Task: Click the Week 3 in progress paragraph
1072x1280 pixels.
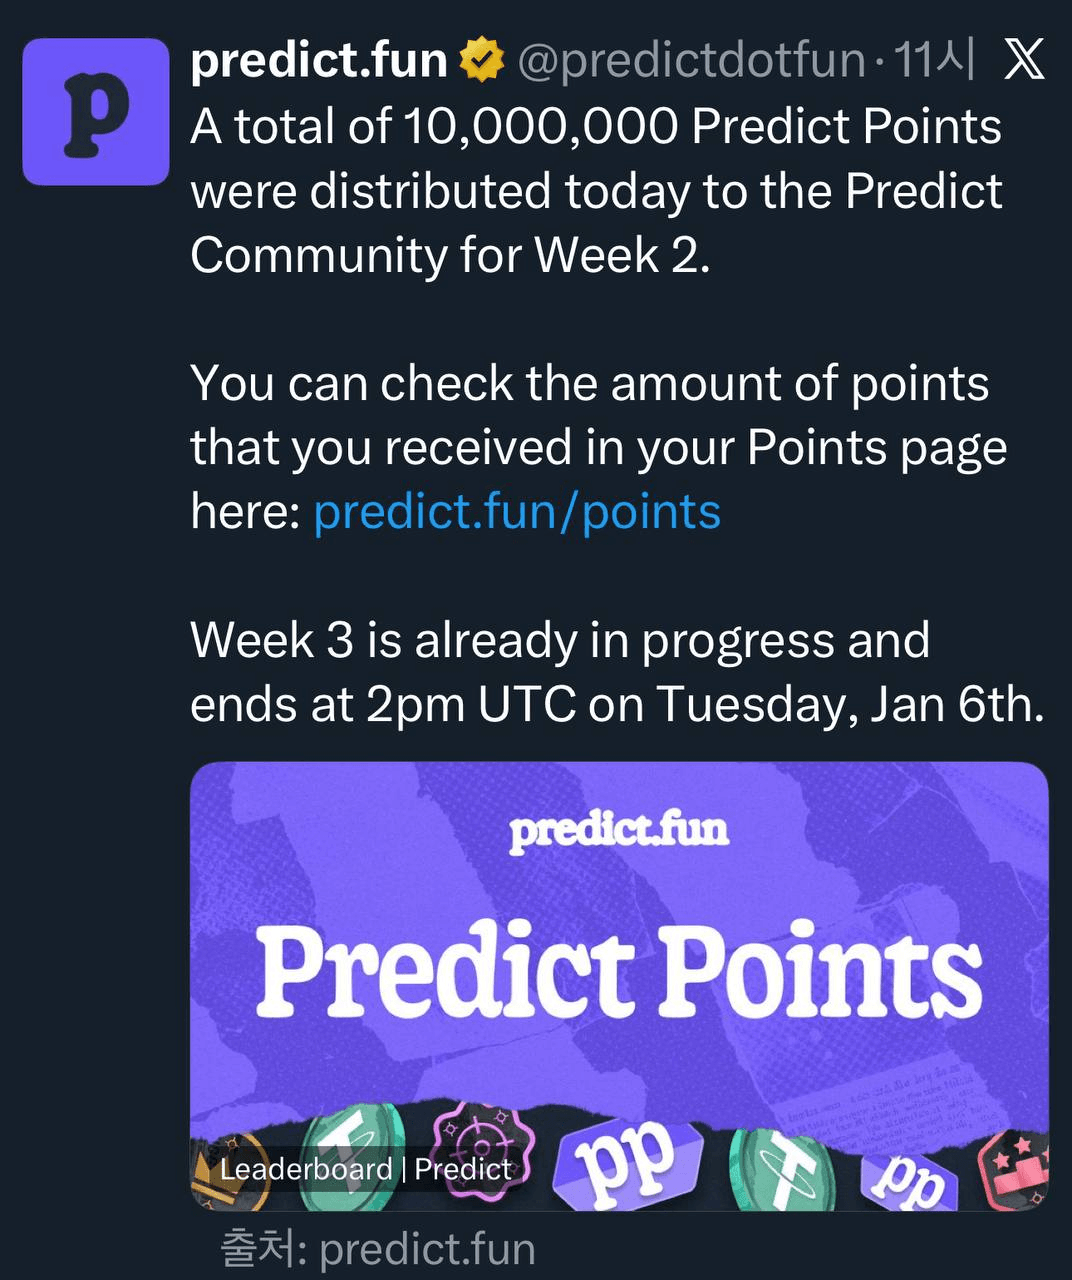Action: coord(616,672)
